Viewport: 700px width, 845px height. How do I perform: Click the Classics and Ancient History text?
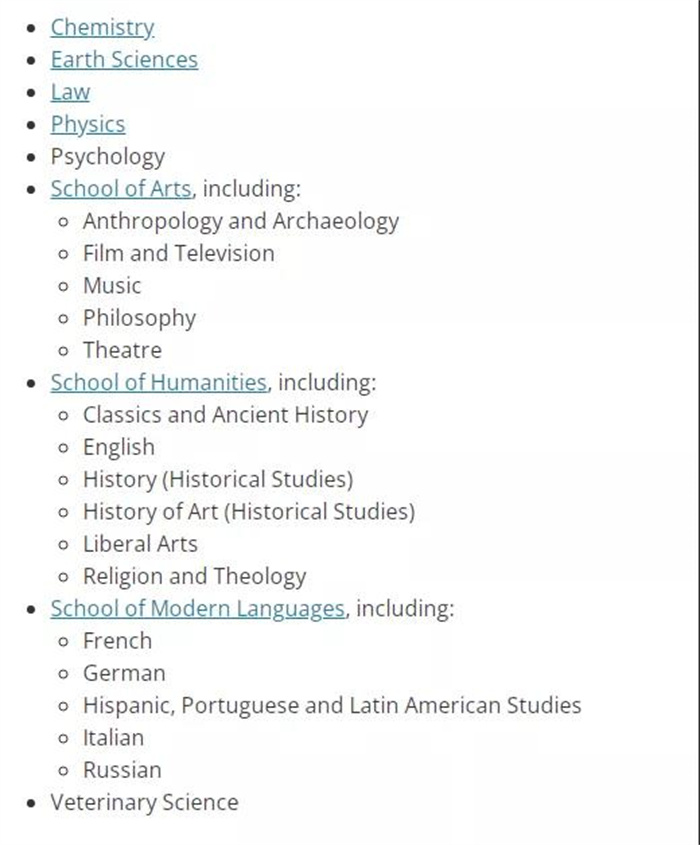click(x=226, y=415)
